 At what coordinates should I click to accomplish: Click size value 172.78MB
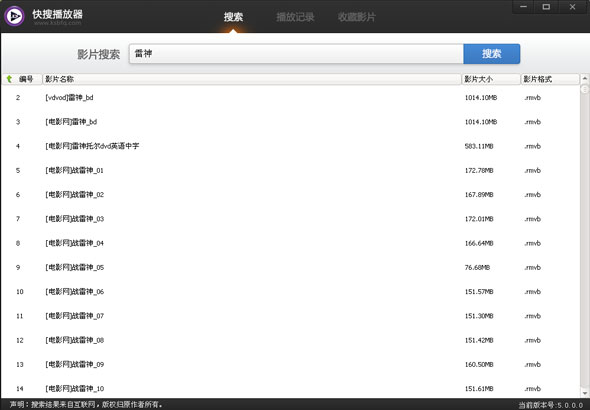[x=479, y=170]
